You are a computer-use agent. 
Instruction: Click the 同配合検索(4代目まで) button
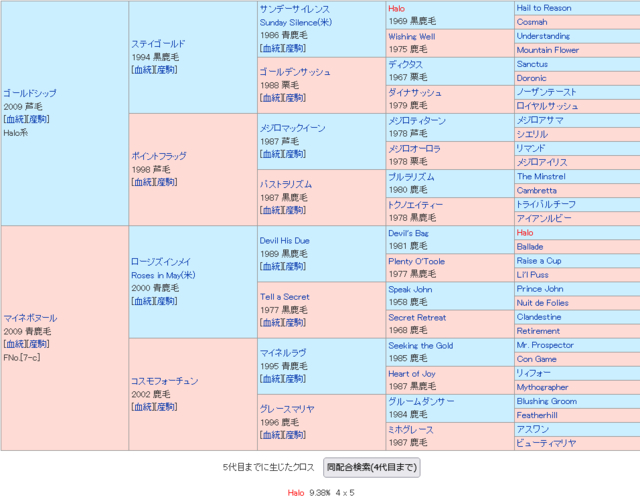[x=373, y=467]
